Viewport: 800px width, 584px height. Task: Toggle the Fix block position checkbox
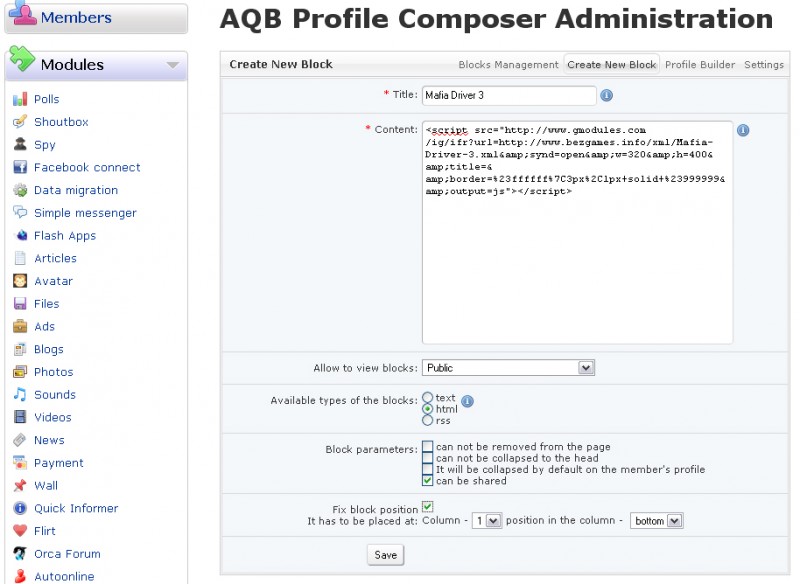pos(428,506)
